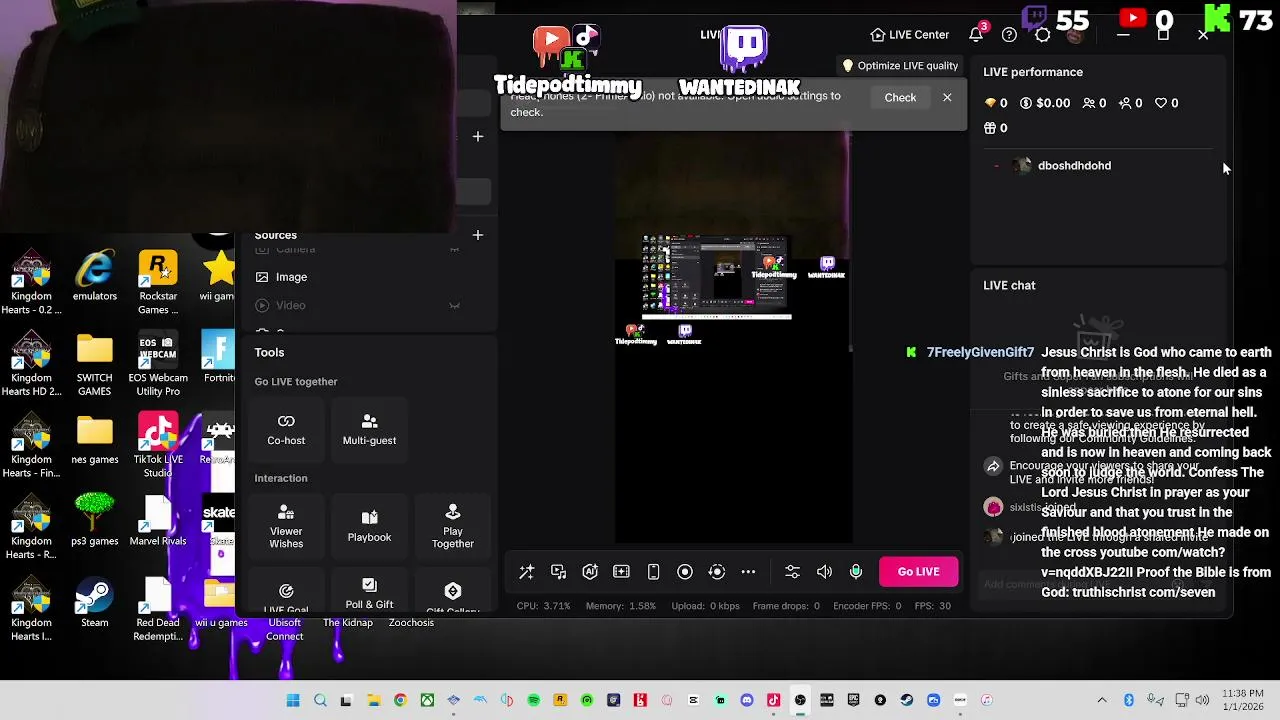Open the help question mark icon

click(1009, 35)
